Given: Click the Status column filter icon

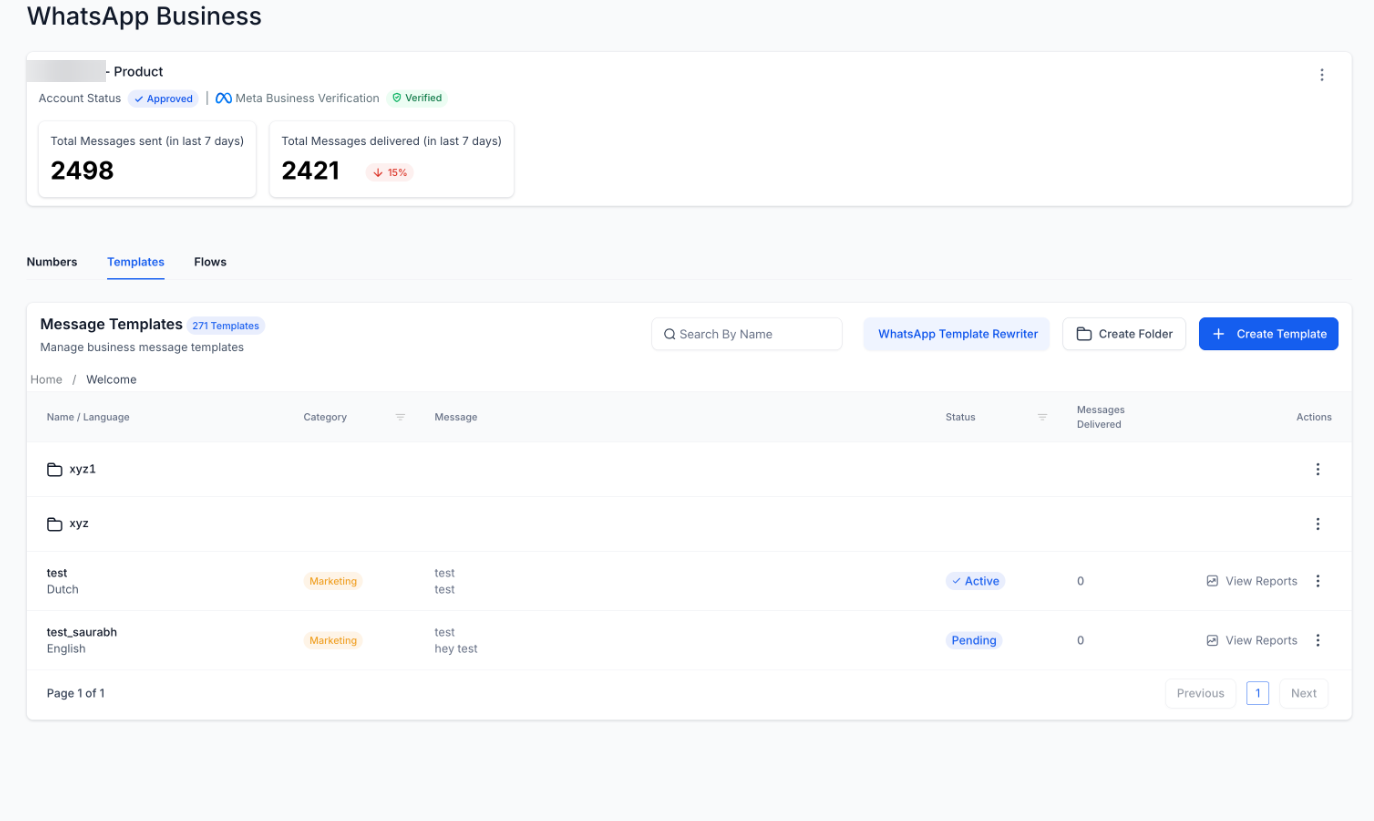Looking at the screenshot, I should (1042, 417).
